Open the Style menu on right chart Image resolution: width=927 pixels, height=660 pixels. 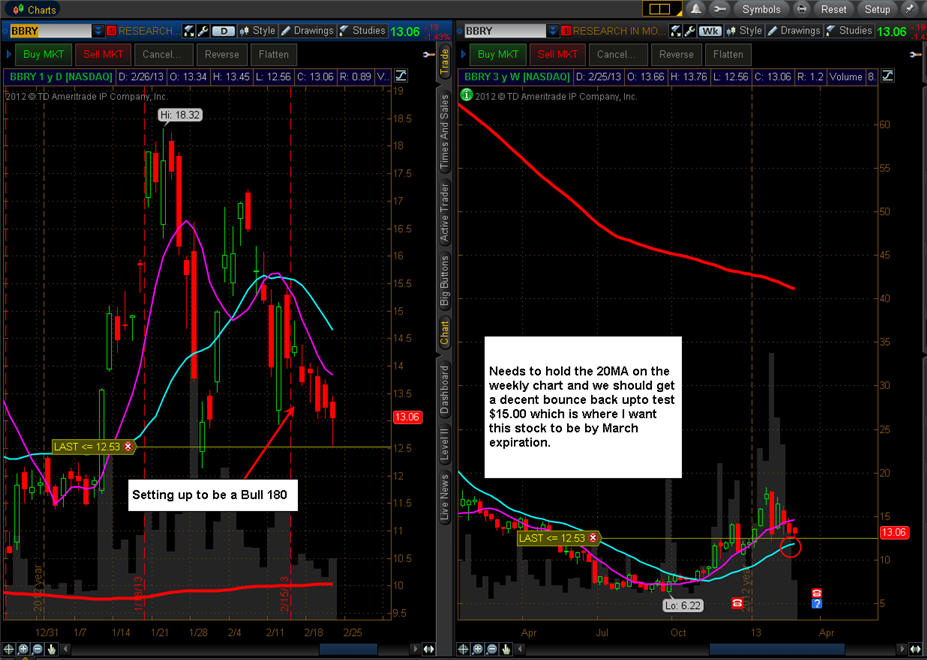pyautogui.click(x=744, y=31)
